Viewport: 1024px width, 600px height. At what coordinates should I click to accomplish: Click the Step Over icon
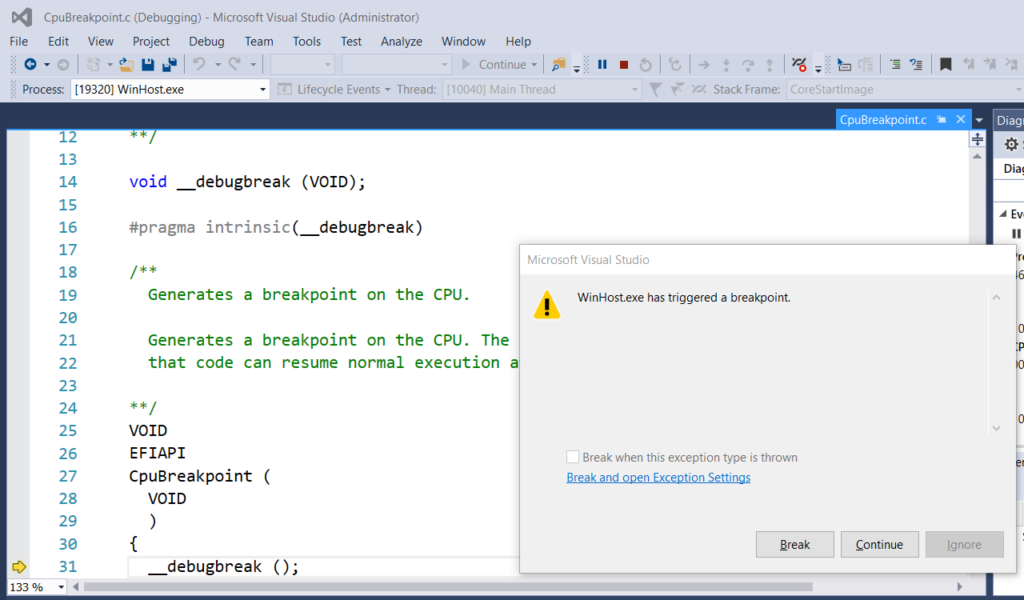pyautogui.click(x=748, y=64)
